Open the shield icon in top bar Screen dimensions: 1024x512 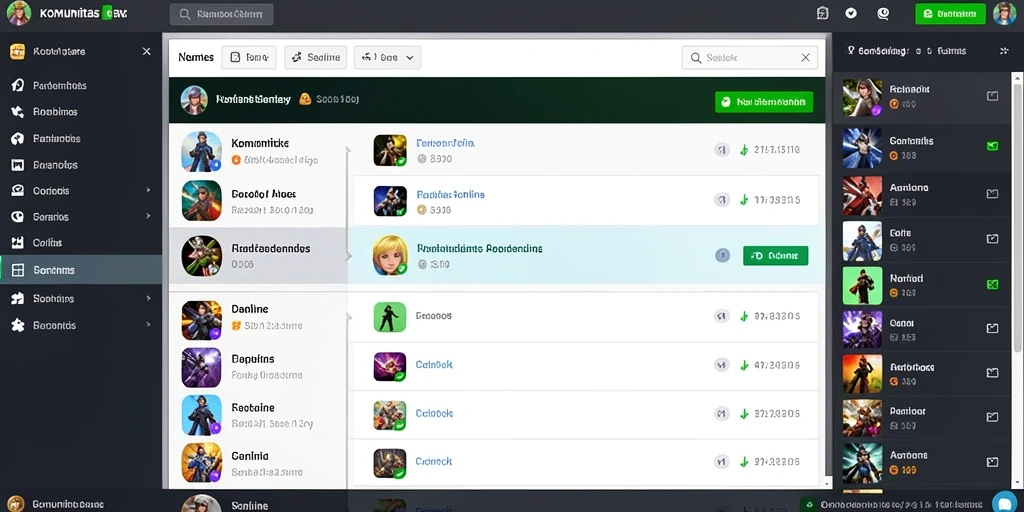pos(823,13)
